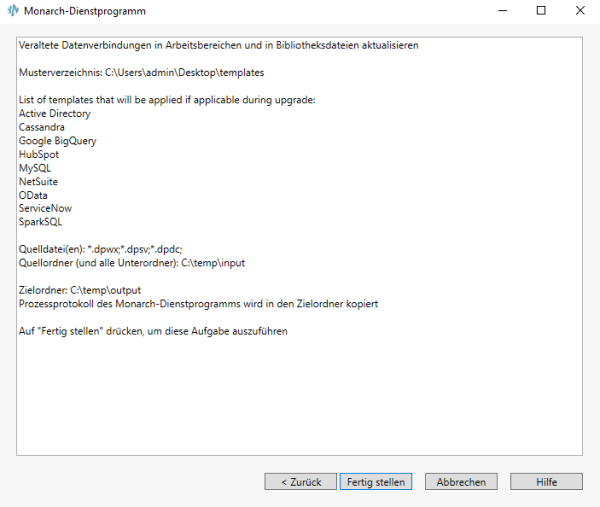Click the 'Zielordner: C:\temp\output' line
This screenshot has height=507, width=600.
[x=87, y=290]
